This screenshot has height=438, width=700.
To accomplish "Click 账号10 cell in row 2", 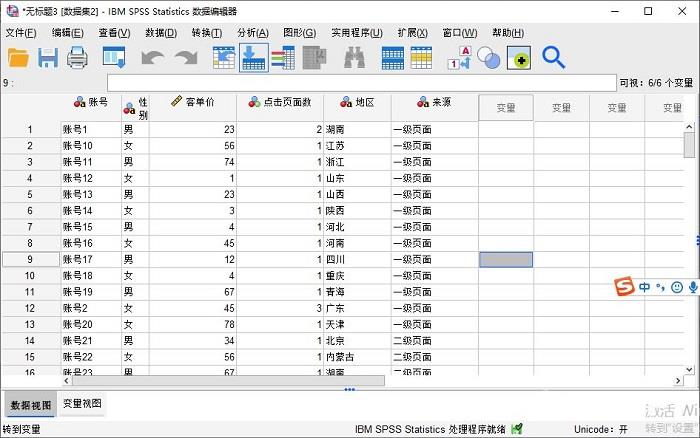I will [91, 146].
